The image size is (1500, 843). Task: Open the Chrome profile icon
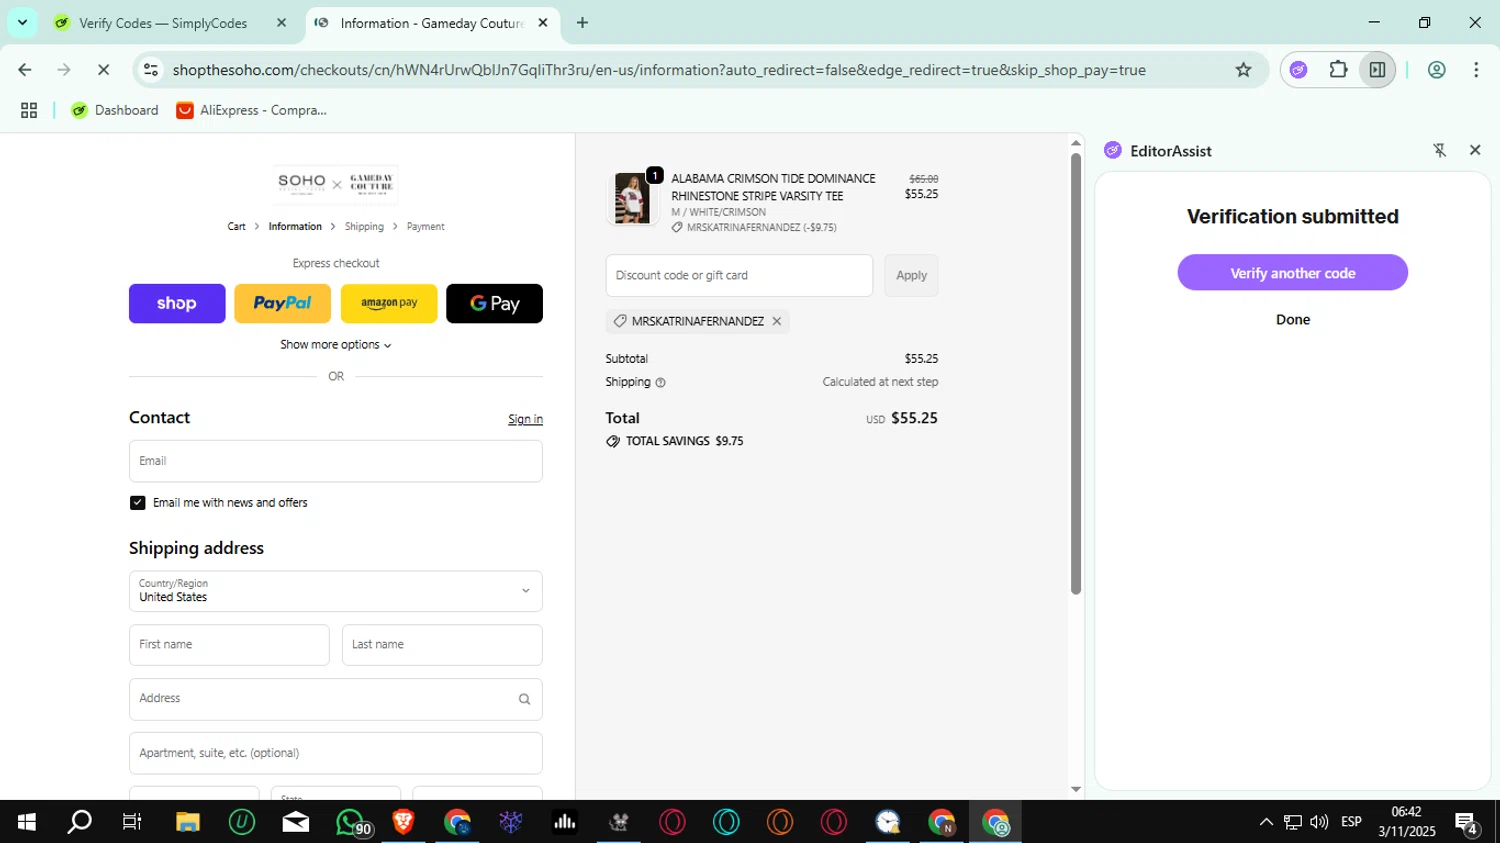(x=1436, y=70)
